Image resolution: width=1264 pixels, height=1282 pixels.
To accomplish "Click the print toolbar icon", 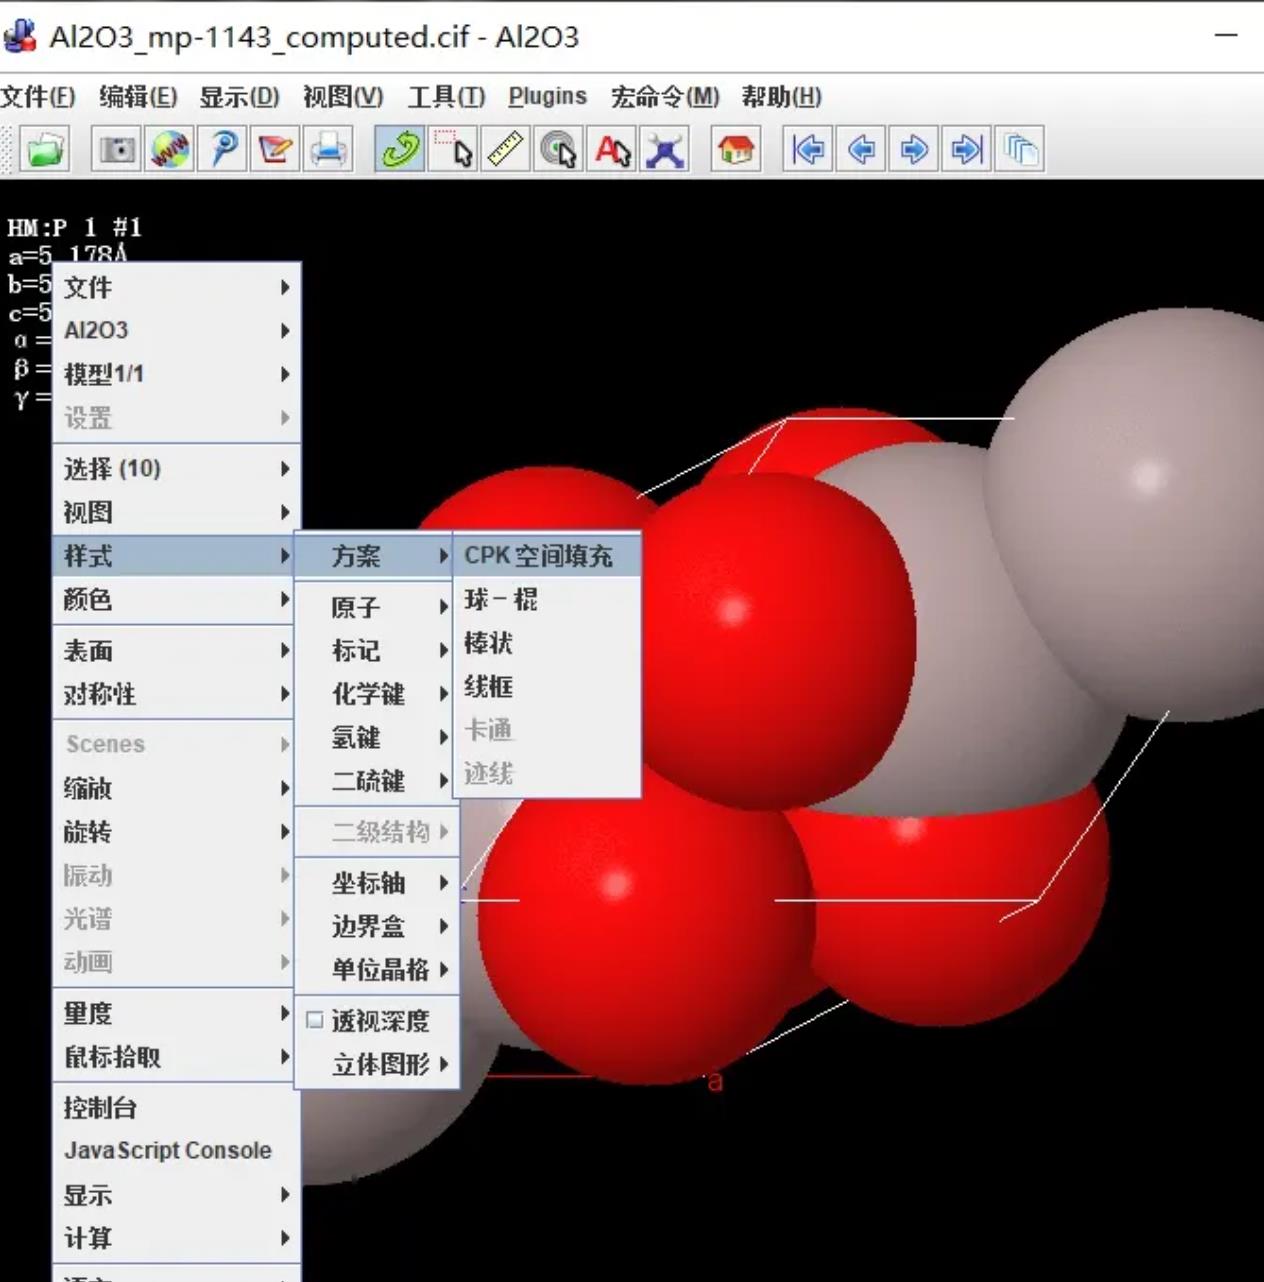I will click(327, 150).
